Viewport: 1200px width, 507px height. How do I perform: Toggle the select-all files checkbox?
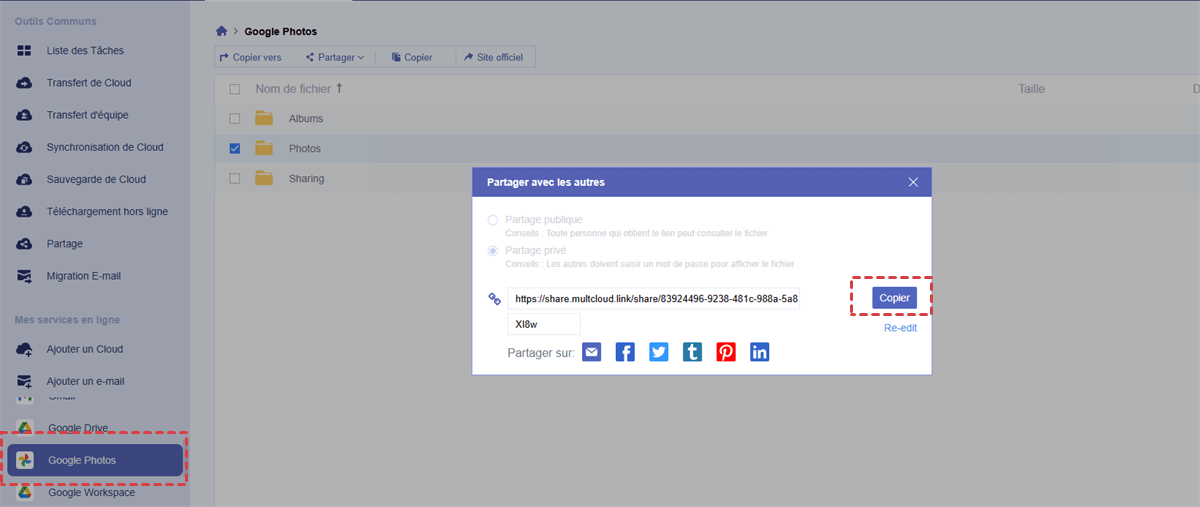(x=235, y=89)
